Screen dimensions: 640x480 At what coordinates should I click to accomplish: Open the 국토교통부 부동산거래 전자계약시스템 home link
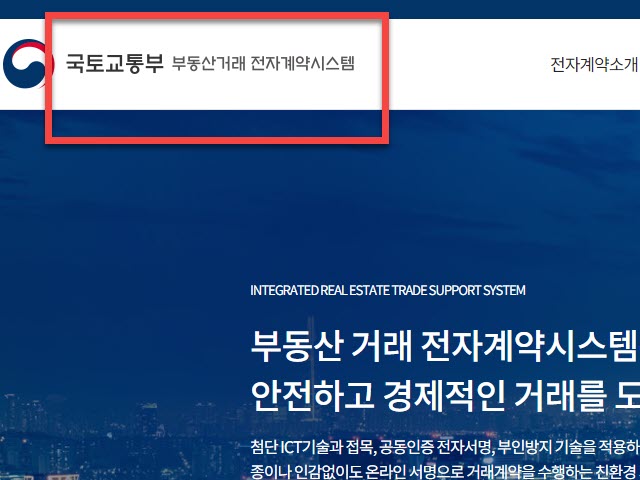tap(210, 63)
